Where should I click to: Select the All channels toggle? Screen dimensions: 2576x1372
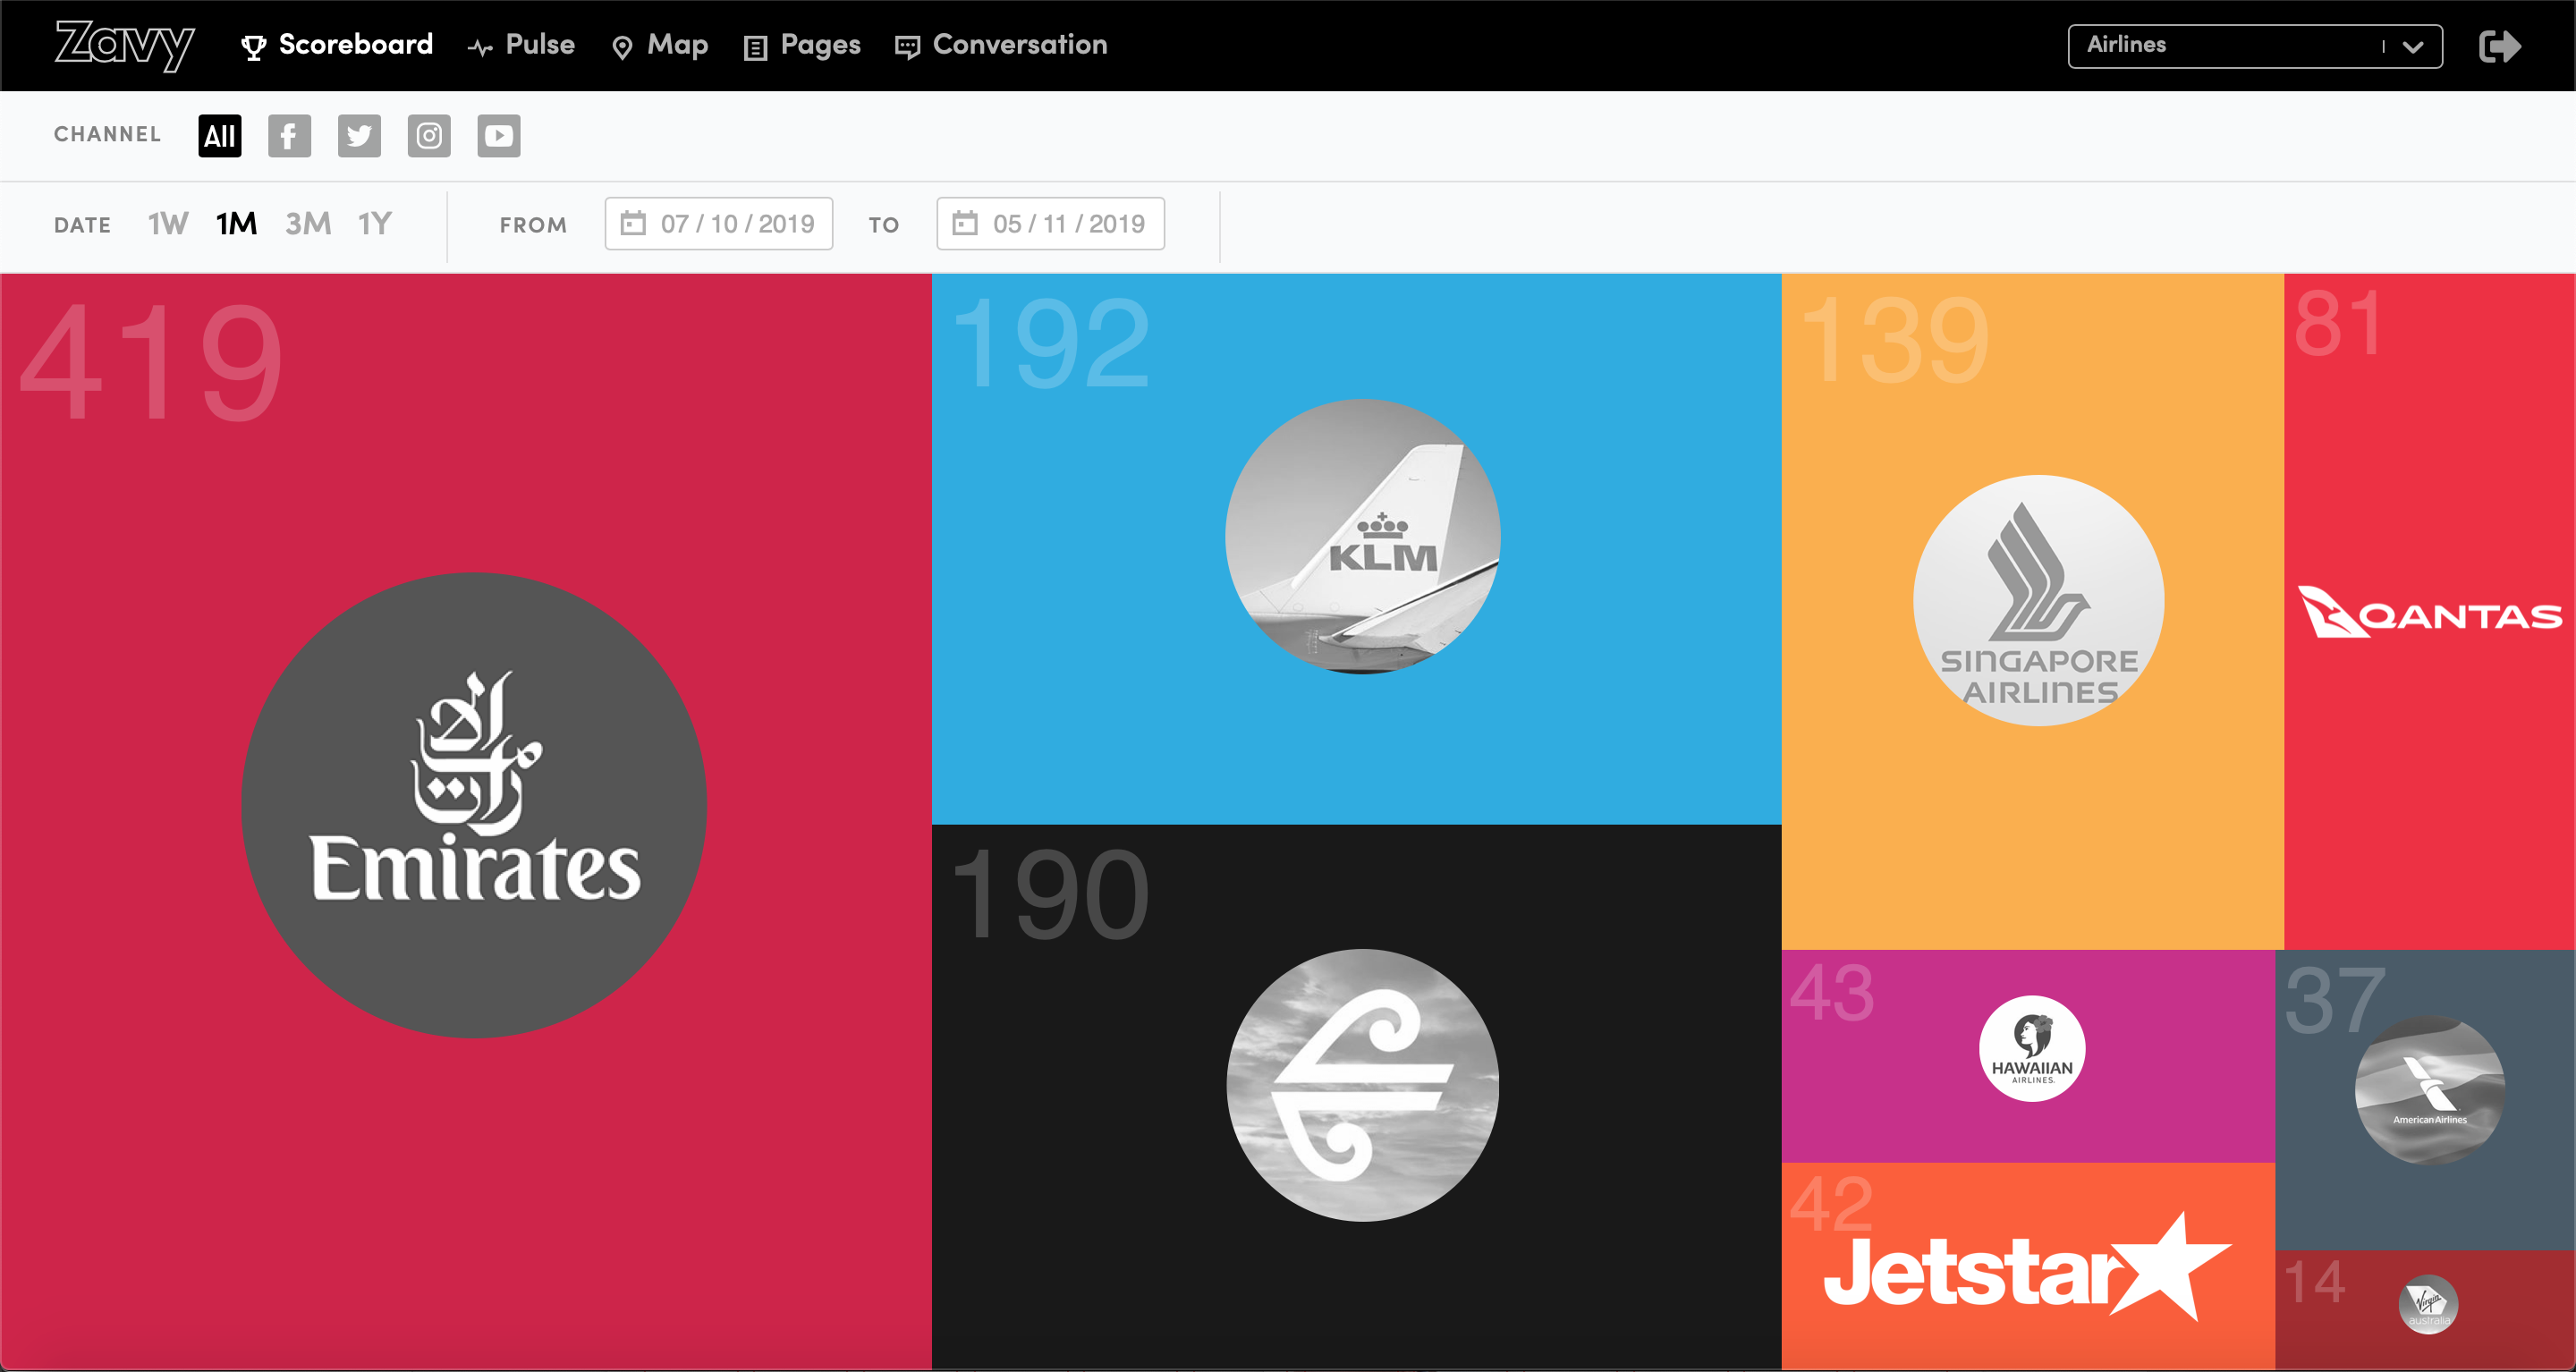tap(219, 135)
